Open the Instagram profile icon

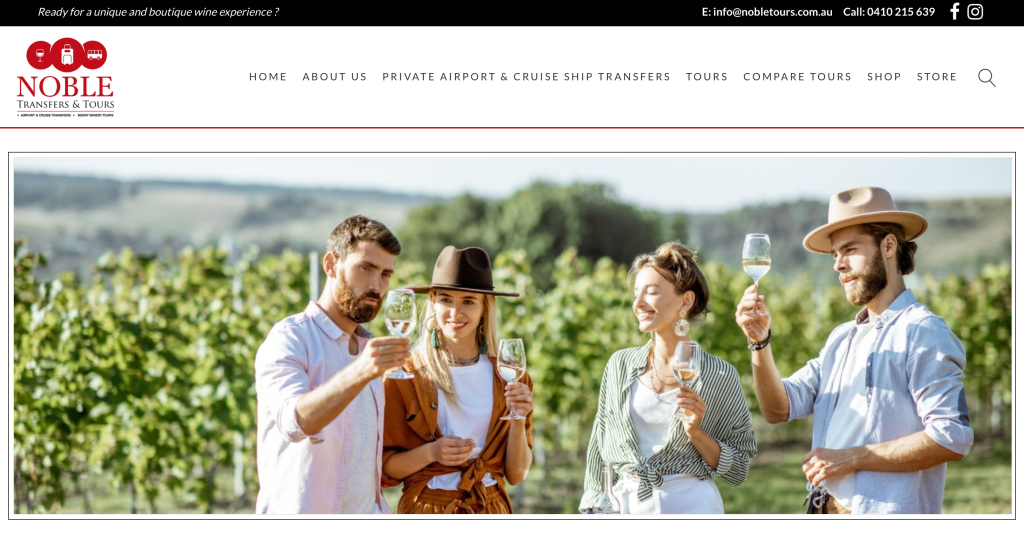975,12
